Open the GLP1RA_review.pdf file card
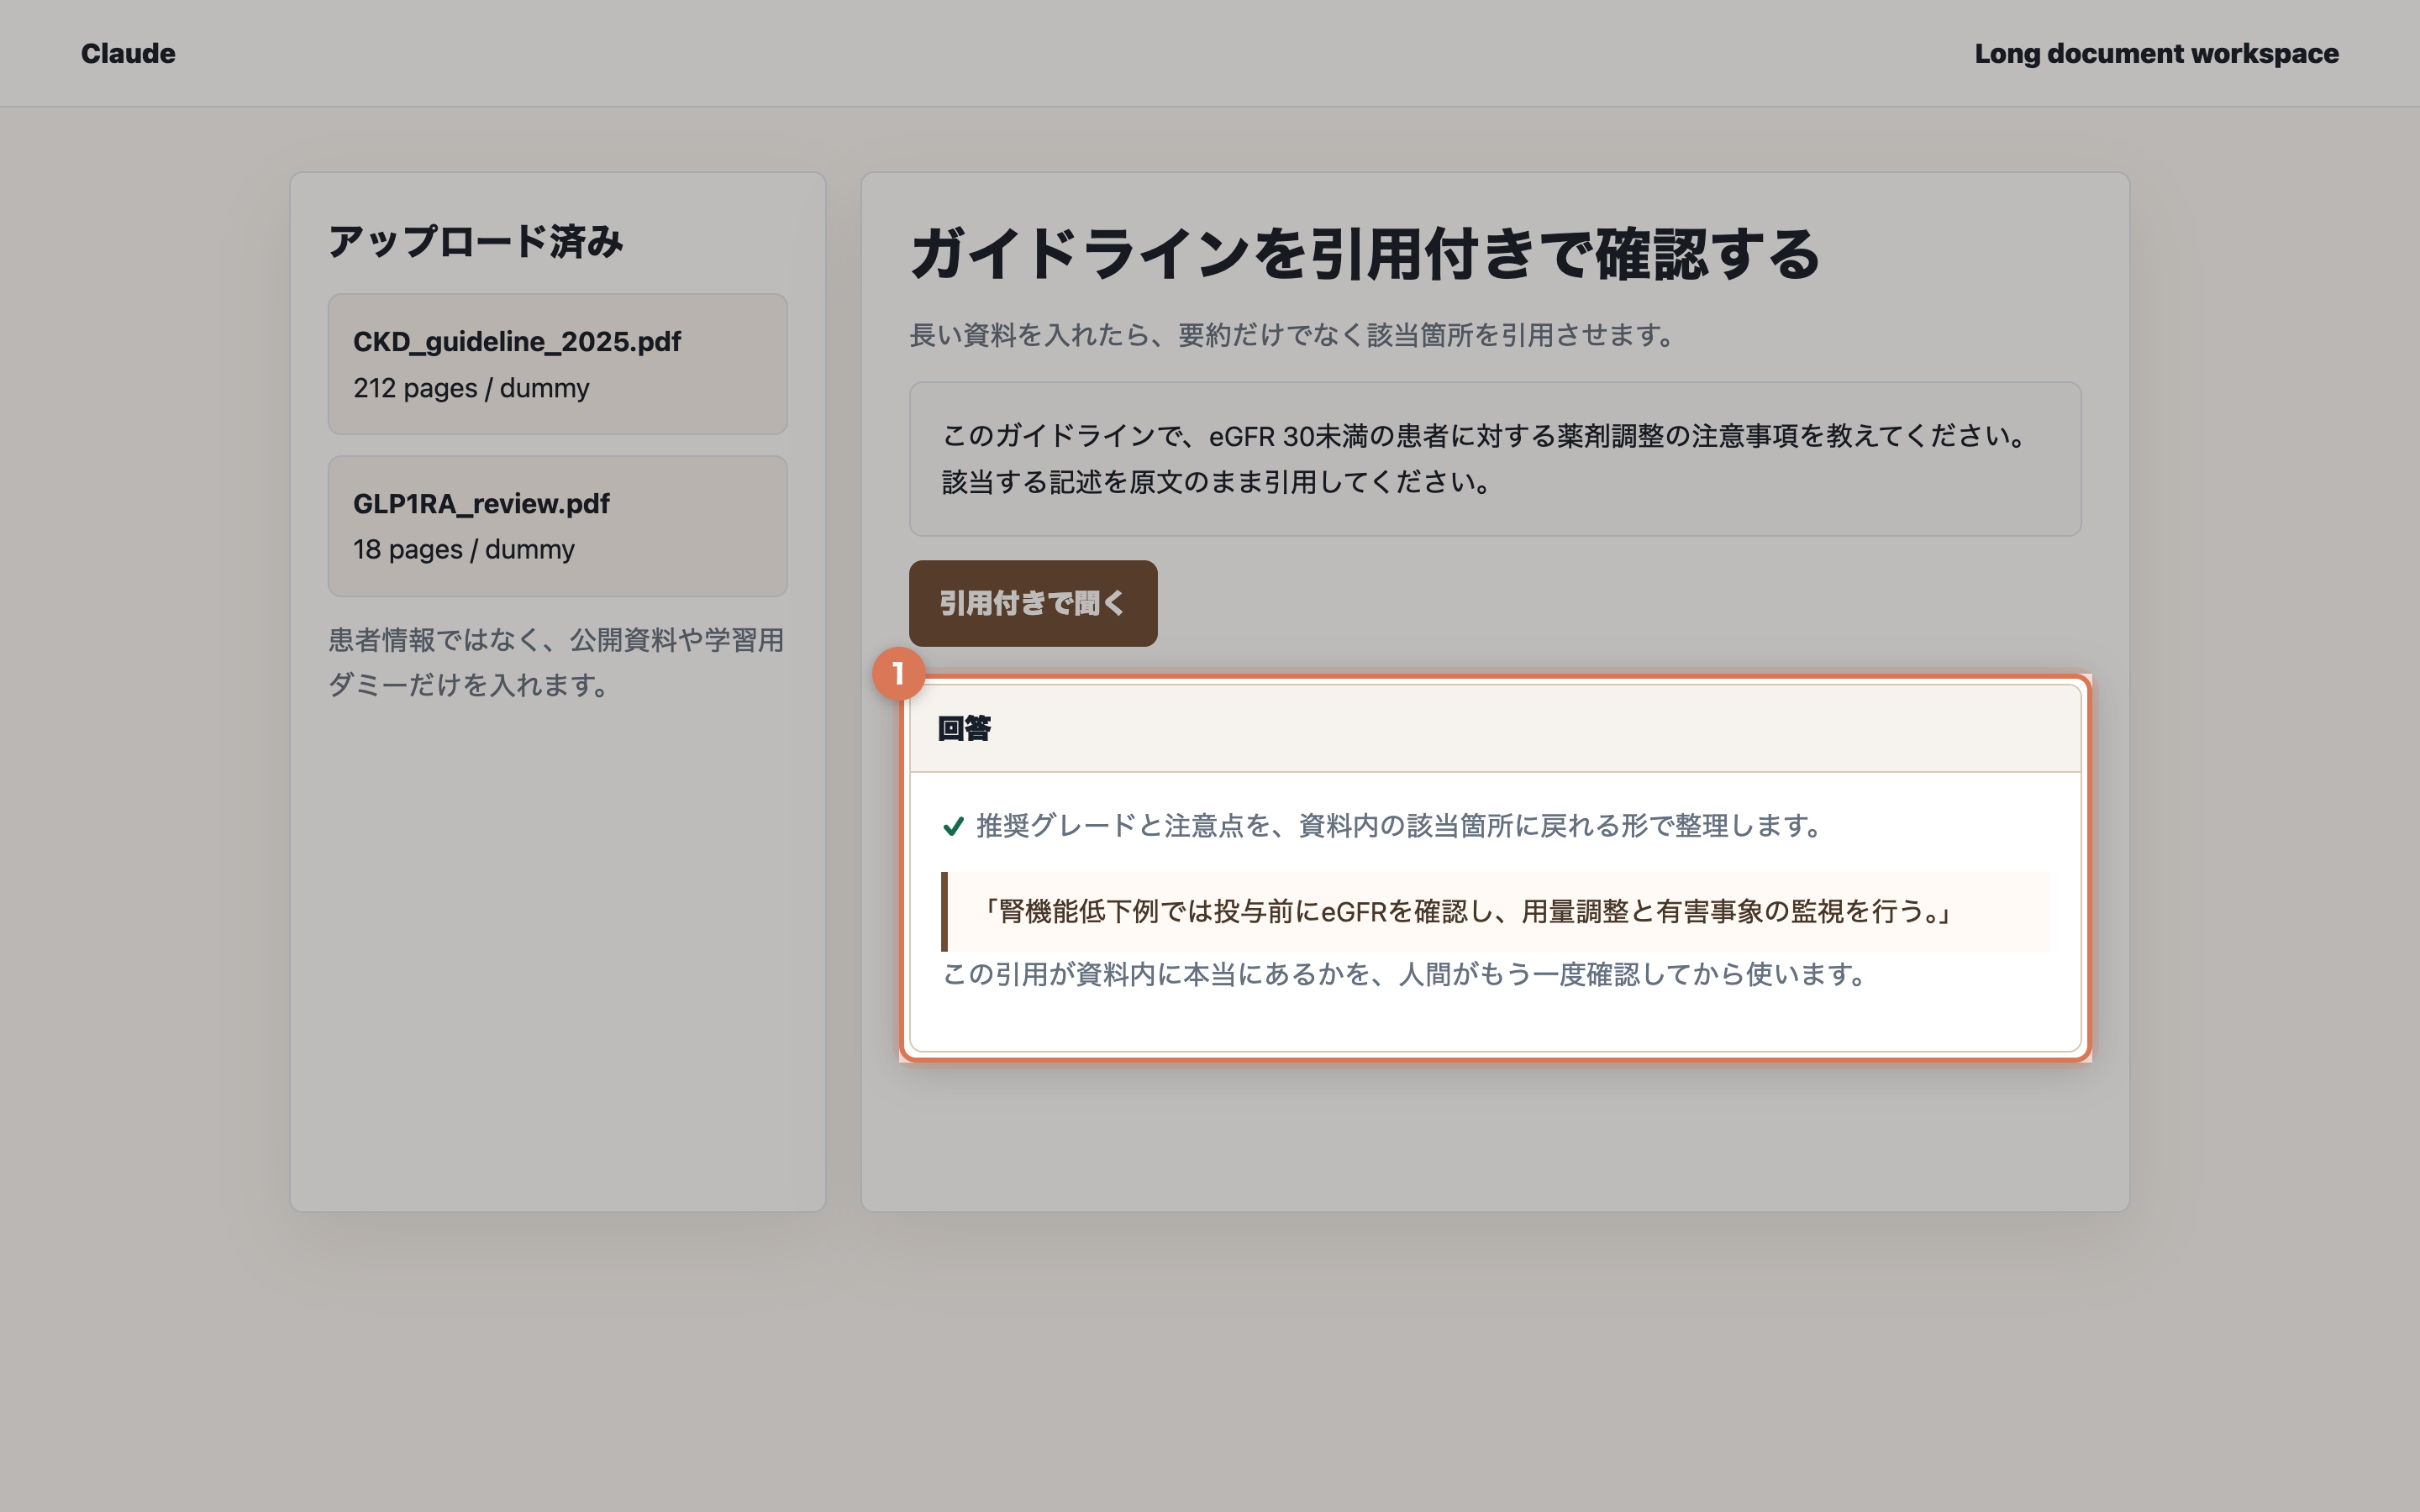This screenshot has height=1512, width=2420. pos(558,526)
